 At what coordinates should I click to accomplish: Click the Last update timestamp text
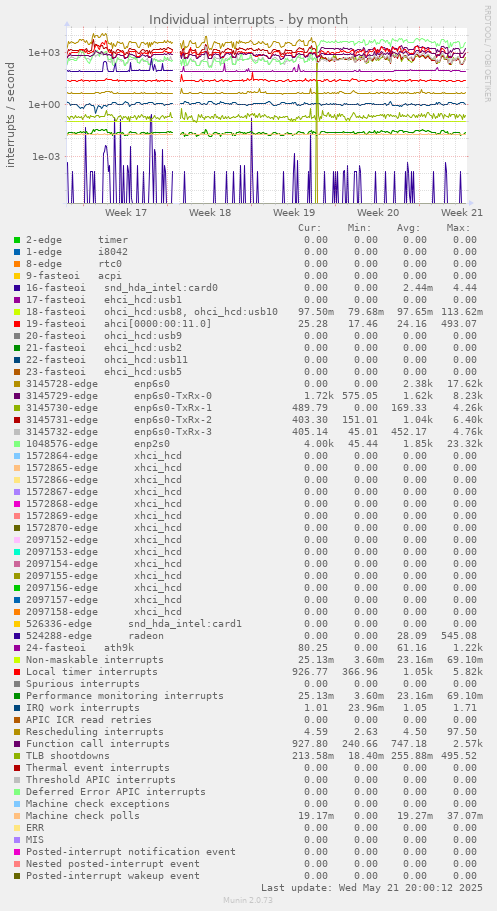coord(371,888)
